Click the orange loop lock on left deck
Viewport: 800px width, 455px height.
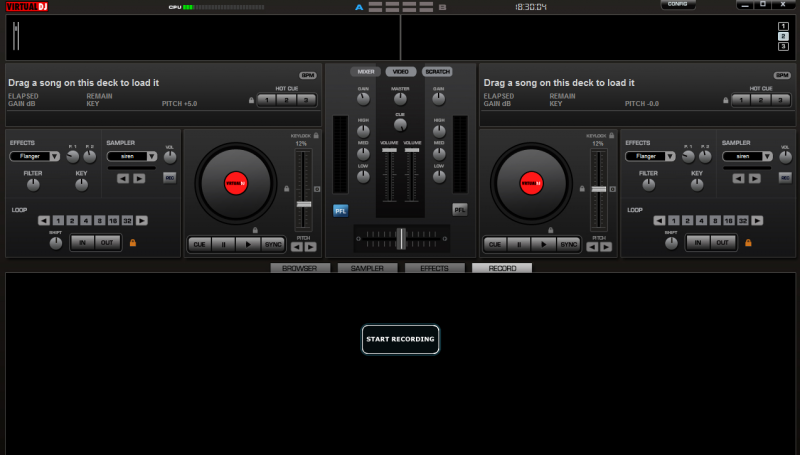[131, 243]
